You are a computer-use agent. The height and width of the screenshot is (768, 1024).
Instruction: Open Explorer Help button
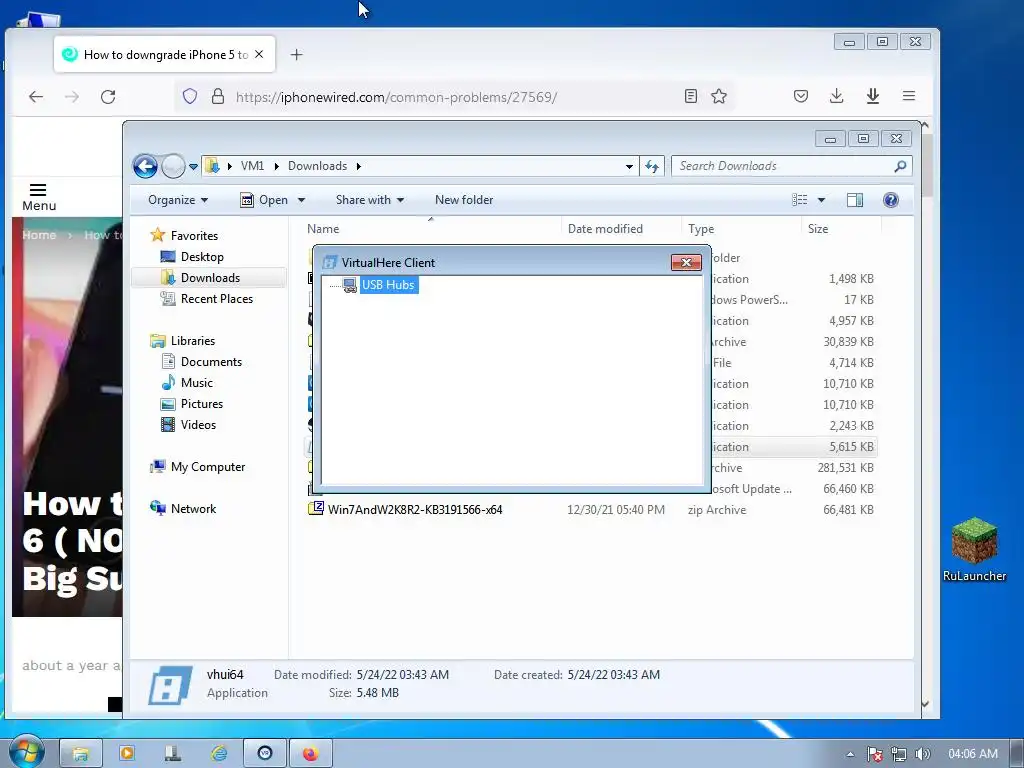(x=891, y=200)
